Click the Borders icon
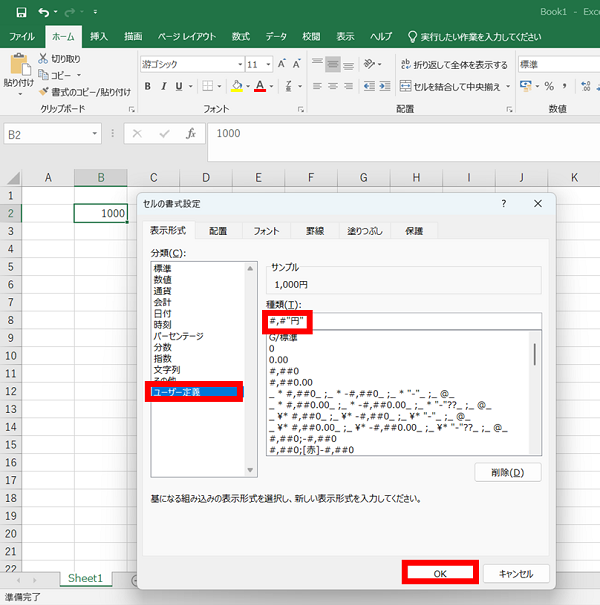The image size is (600, 605). 208,86
